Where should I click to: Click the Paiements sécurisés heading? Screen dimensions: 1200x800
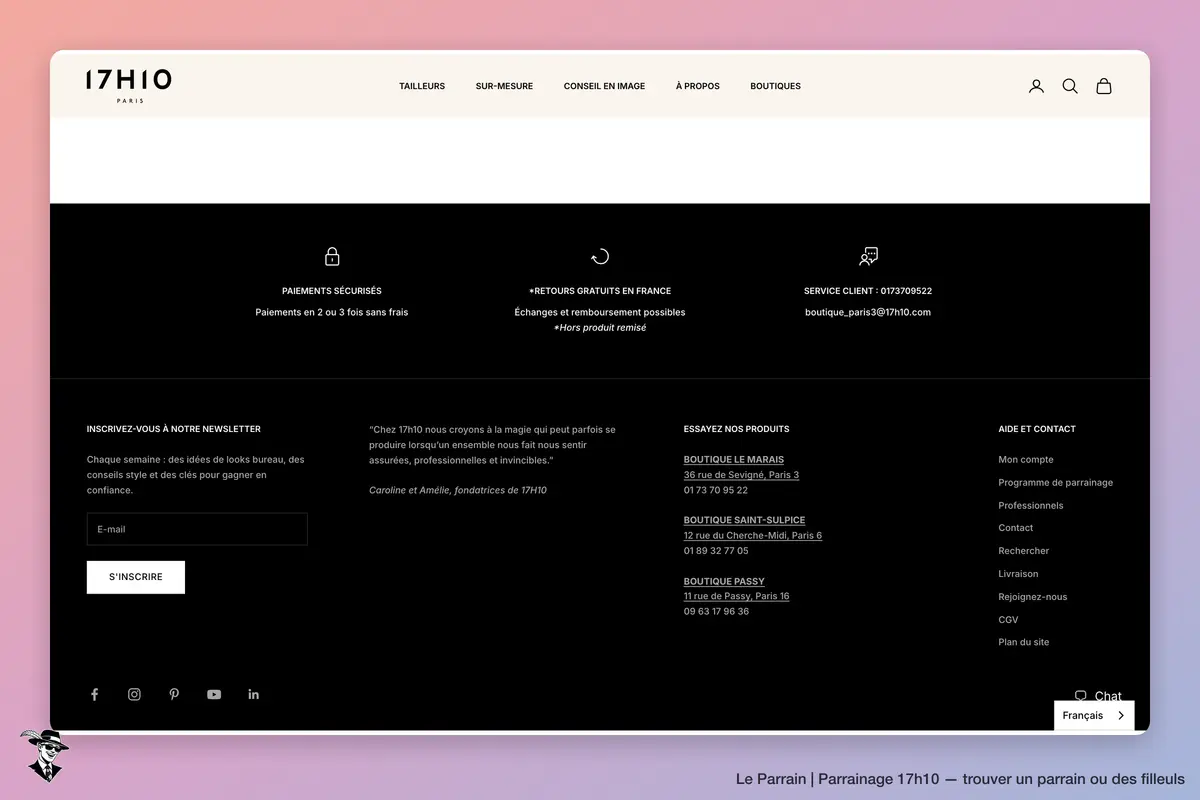332,291
